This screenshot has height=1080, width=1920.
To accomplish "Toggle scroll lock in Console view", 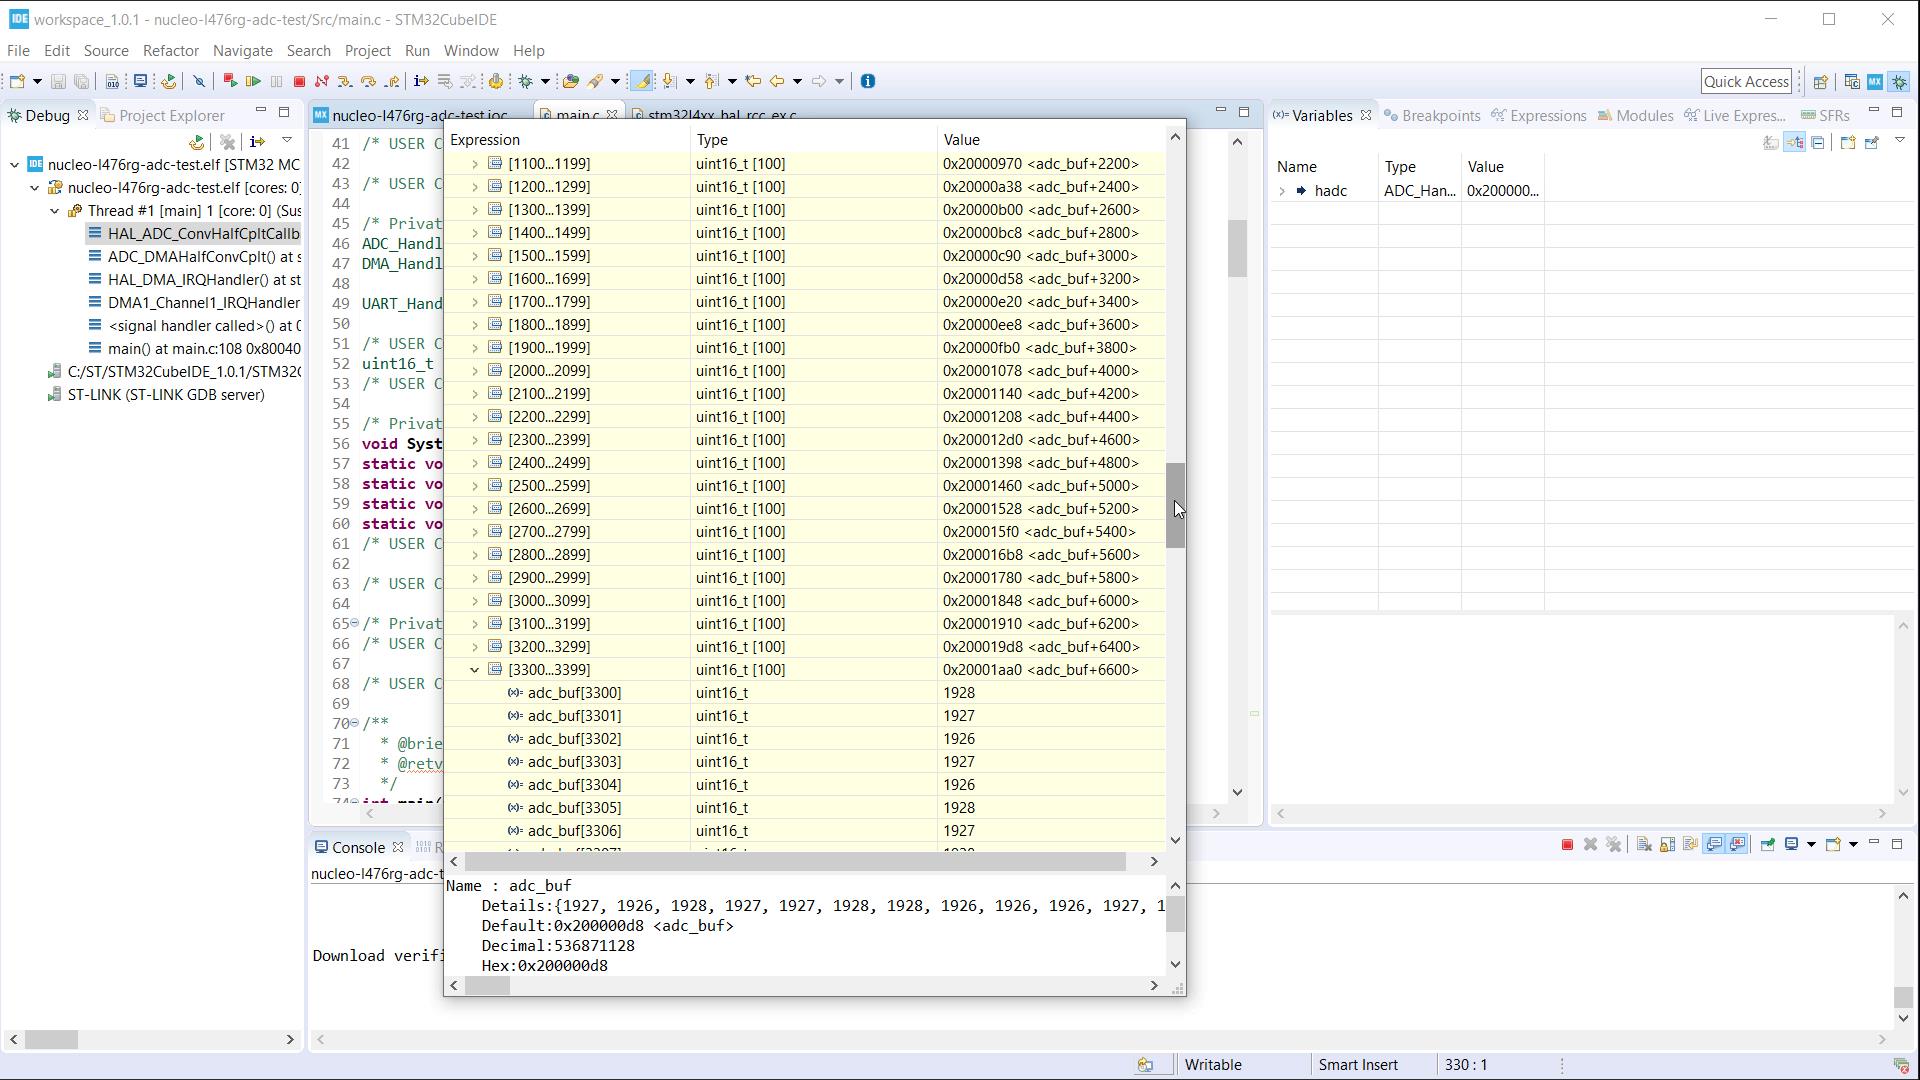I will [x=1666, y=844].
